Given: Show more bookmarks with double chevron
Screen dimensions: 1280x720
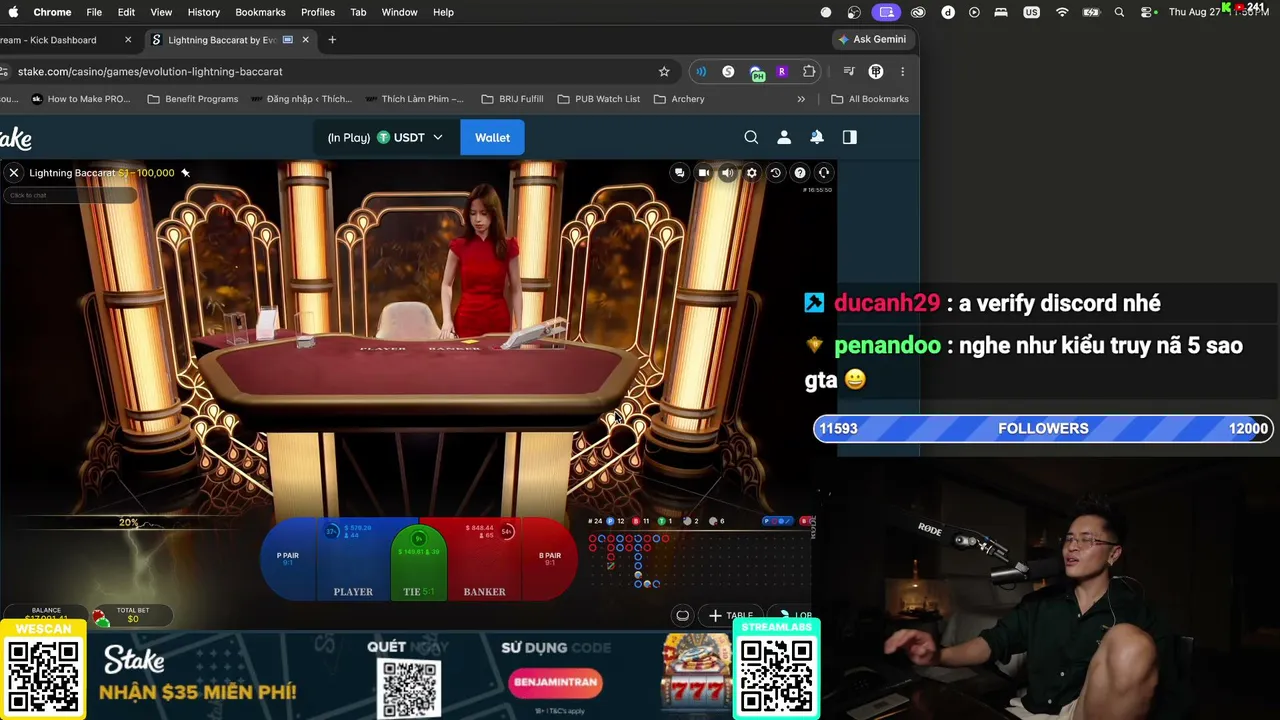Looking at the screenshot, I should pos(801,99).
